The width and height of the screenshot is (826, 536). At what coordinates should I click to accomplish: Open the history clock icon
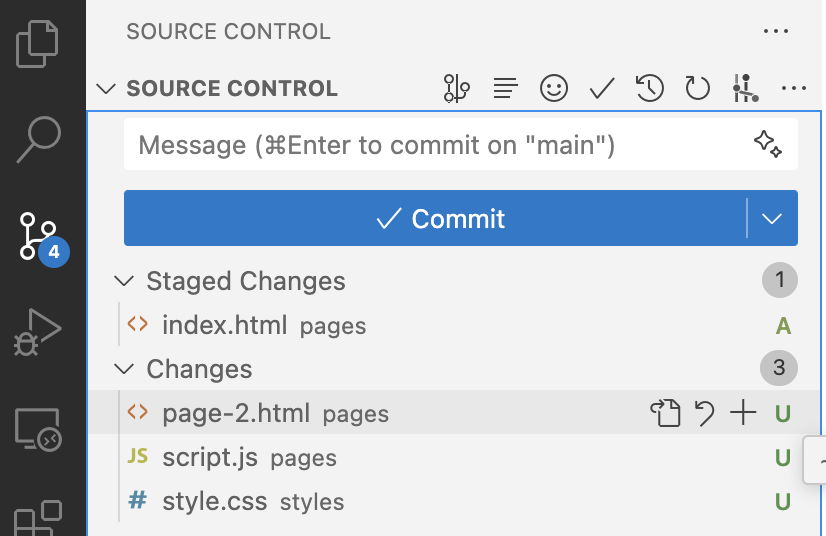pos(650,88)
